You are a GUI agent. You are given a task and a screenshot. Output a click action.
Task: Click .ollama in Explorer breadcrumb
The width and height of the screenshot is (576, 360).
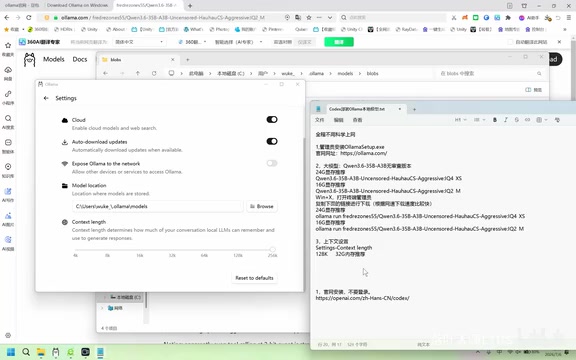click(x=316, y=73)
